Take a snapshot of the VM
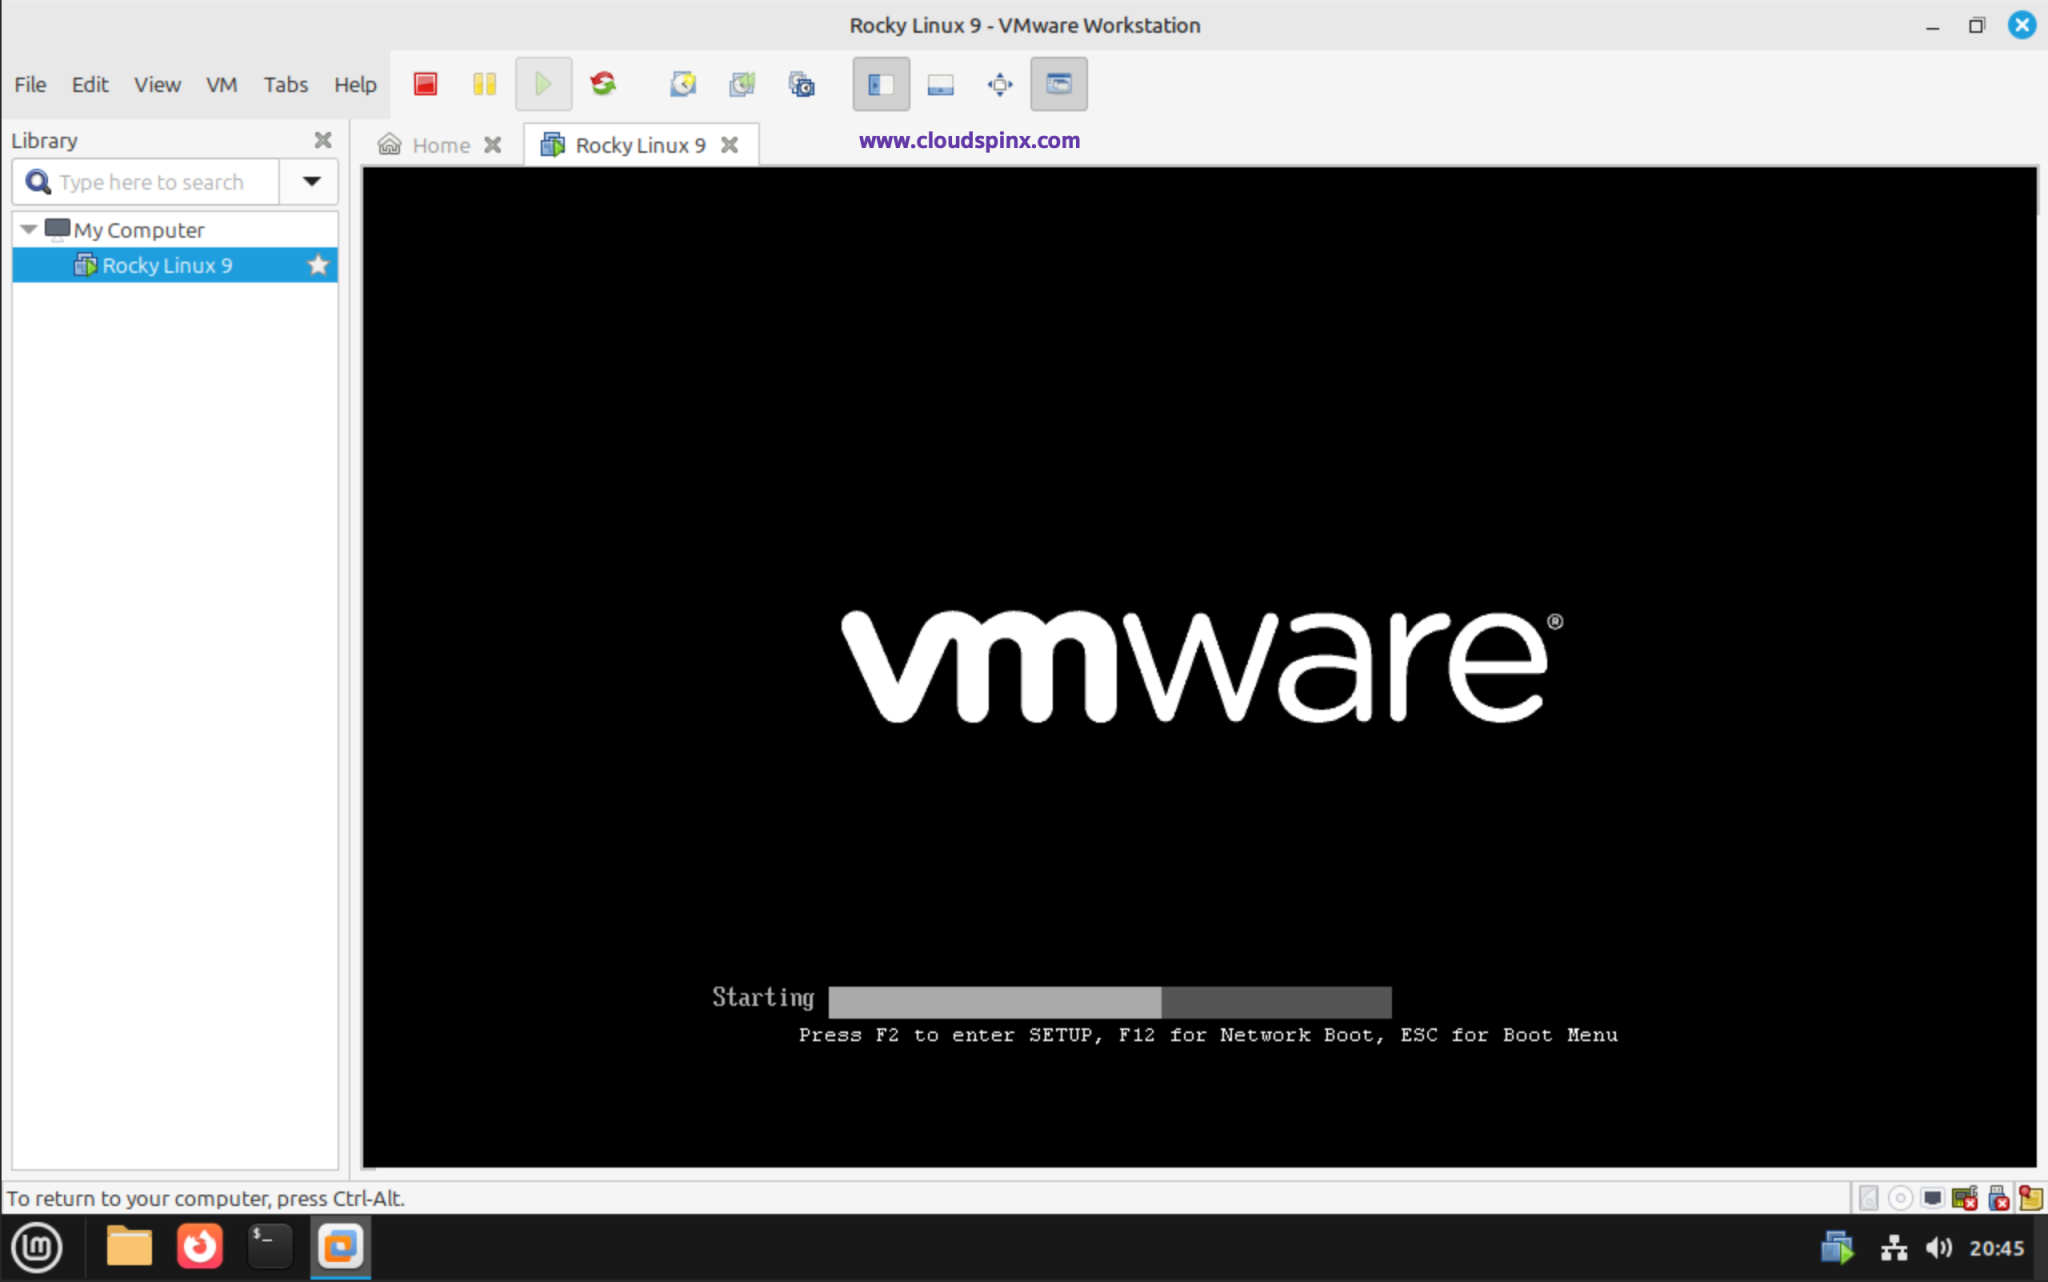Viewport: 2048px width, 1282px height. [683, 84]
